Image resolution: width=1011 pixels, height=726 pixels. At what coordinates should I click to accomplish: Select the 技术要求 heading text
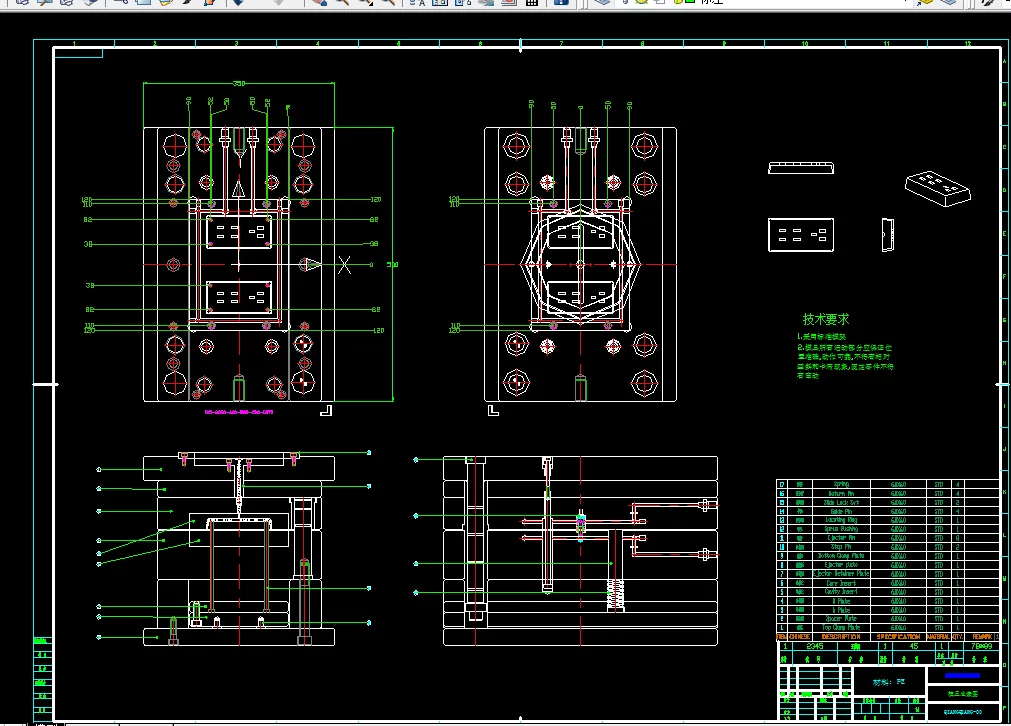coord(825,319)
